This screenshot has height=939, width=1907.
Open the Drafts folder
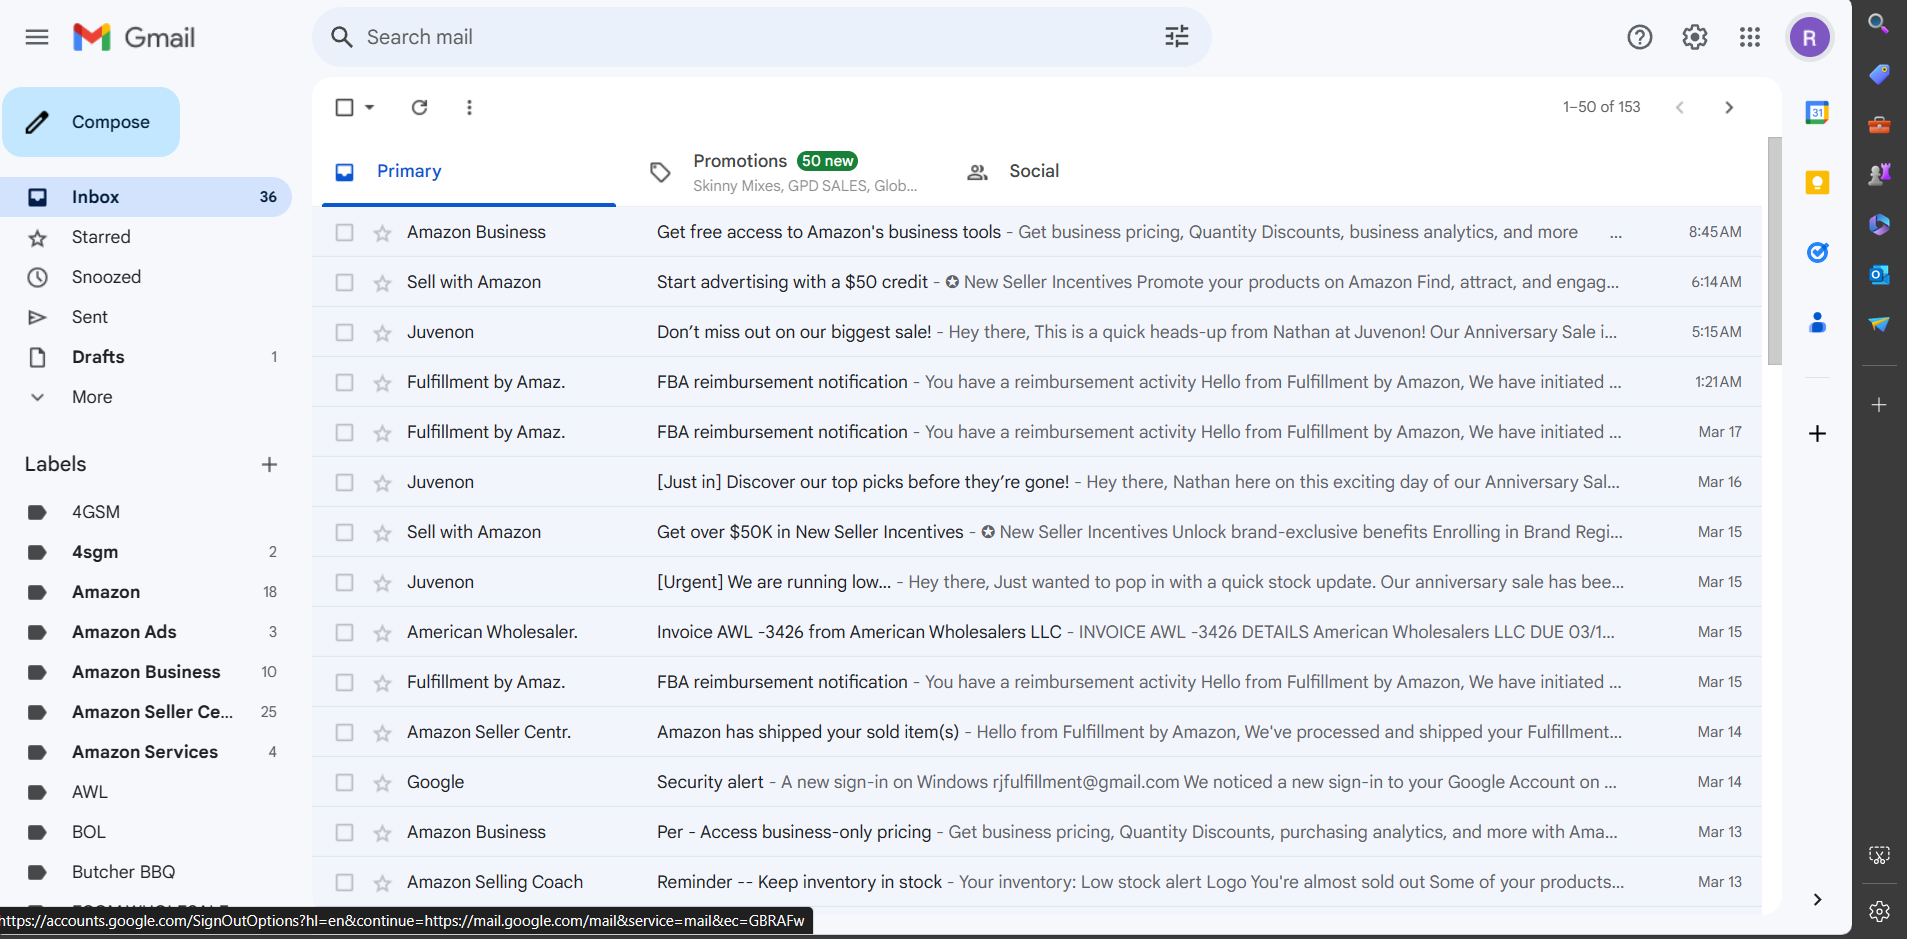pos(146,357)
